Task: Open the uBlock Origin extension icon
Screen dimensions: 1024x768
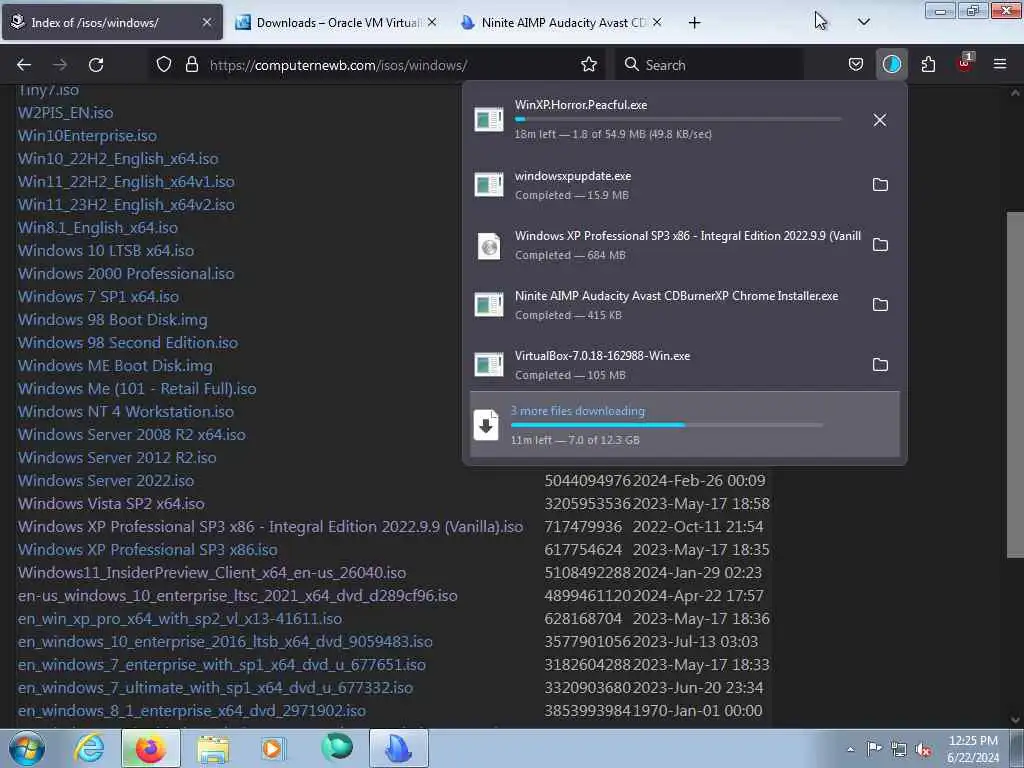Action: 965,63
